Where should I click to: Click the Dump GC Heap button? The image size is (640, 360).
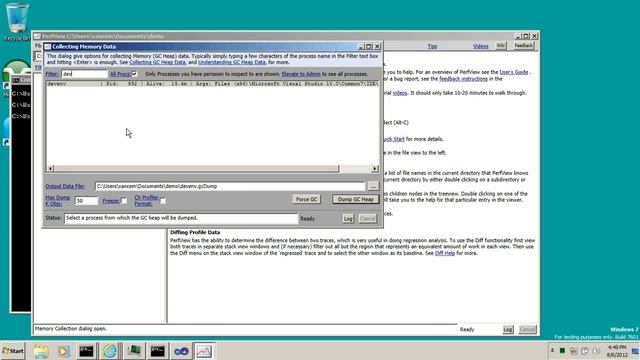click(x=356, y=199)
